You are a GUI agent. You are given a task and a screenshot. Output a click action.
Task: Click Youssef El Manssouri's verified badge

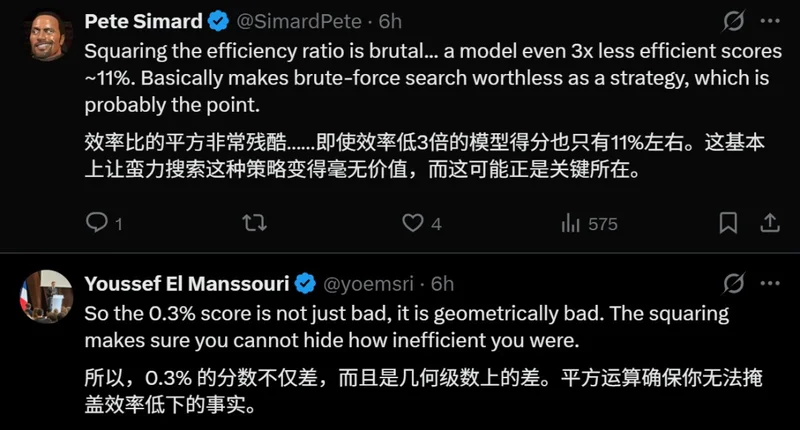[x=306, y=283]
